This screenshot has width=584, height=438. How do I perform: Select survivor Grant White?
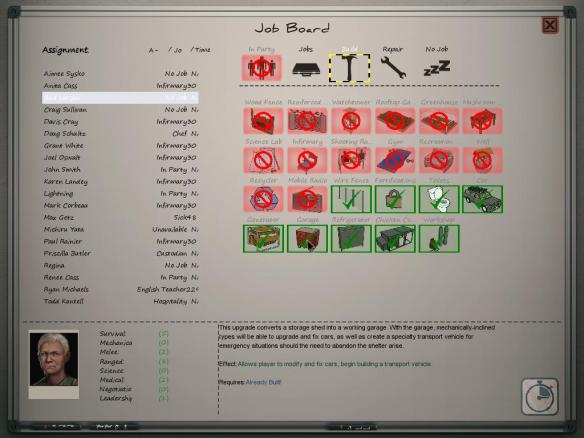(x=120, y=146)
